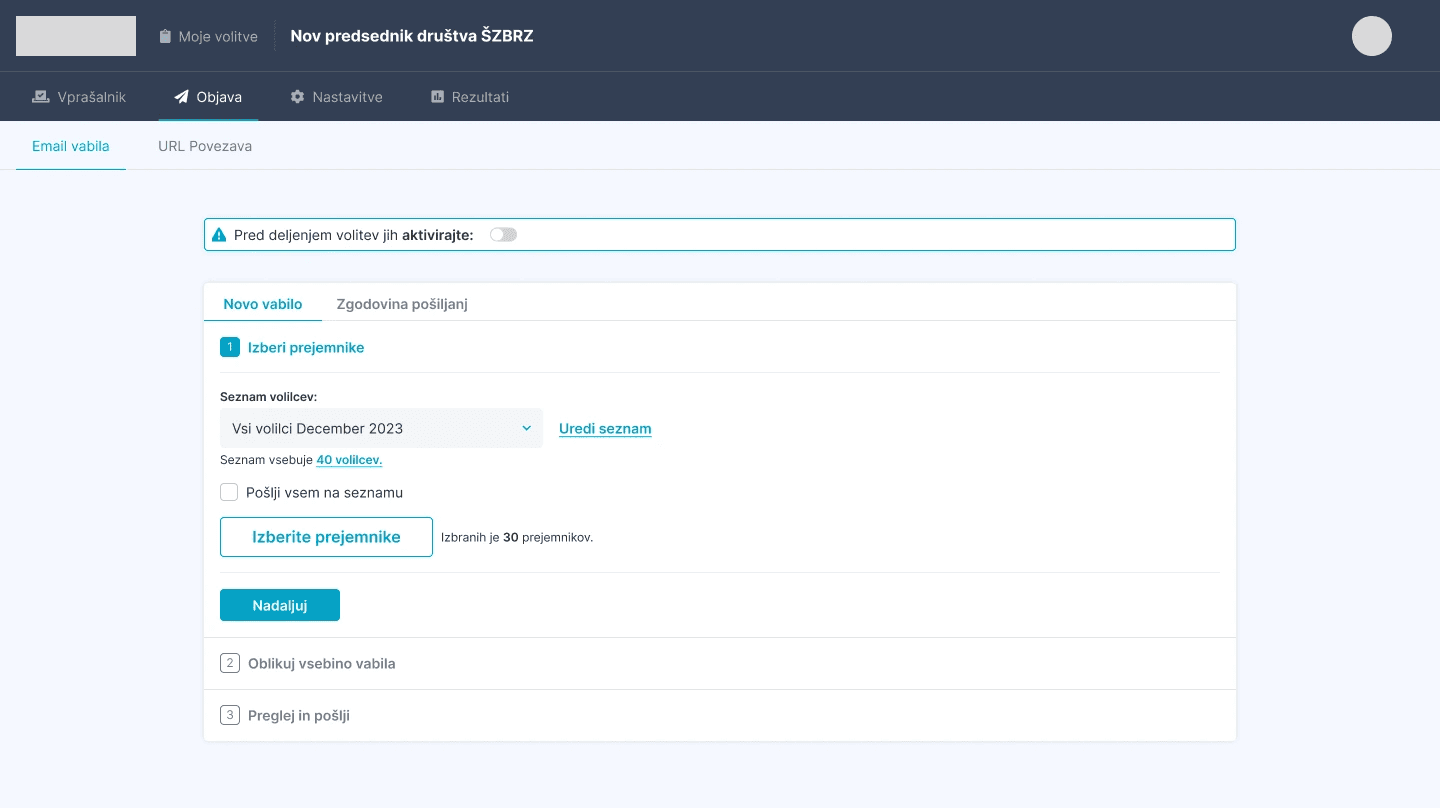Check Pošlji vsem na seznamu
Viewport: 1440px width, 808px height.
(x=229, y=492)
